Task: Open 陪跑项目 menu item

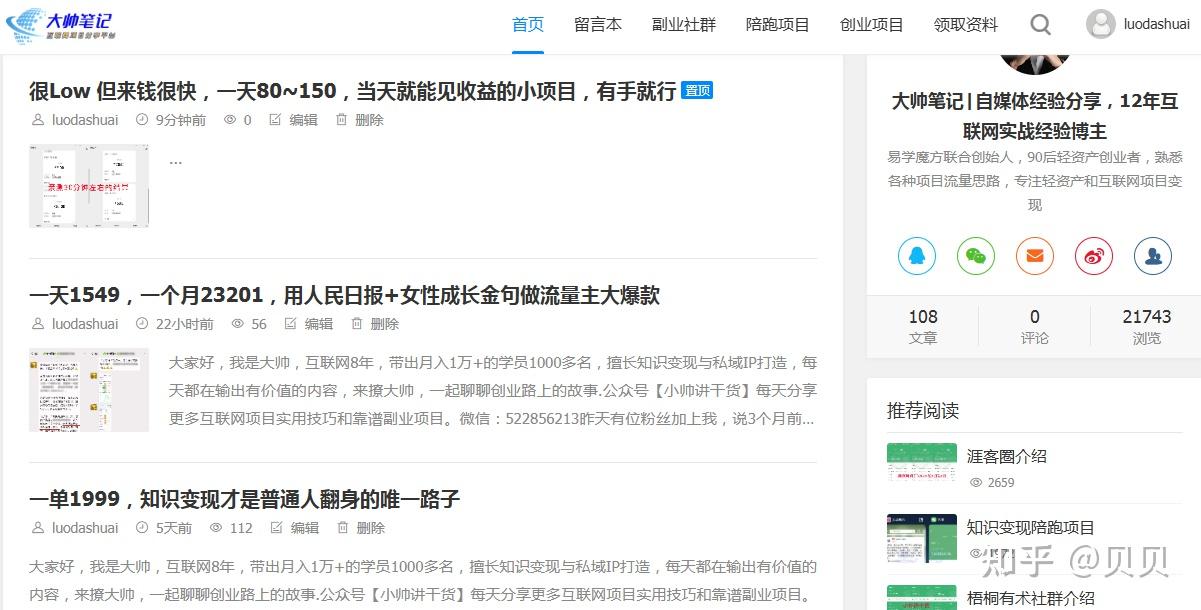Action: (x=778, y=25)
